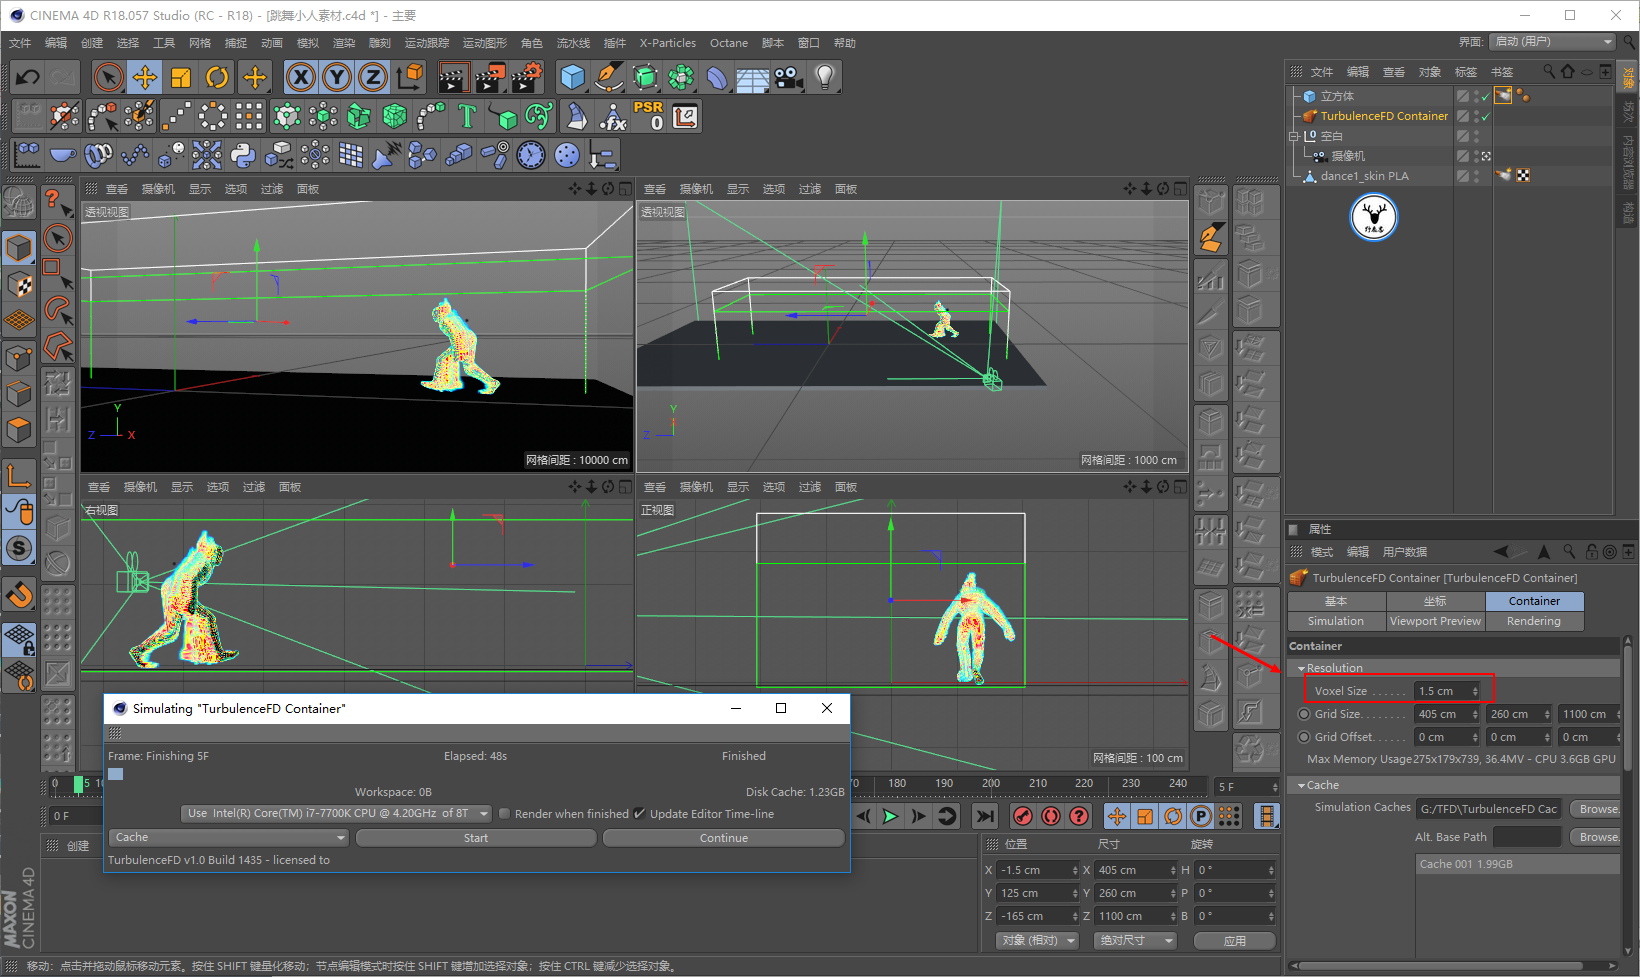Click the Voxel Size input field
This screenshot has height=977, width=1640.
coord(1447,691)
